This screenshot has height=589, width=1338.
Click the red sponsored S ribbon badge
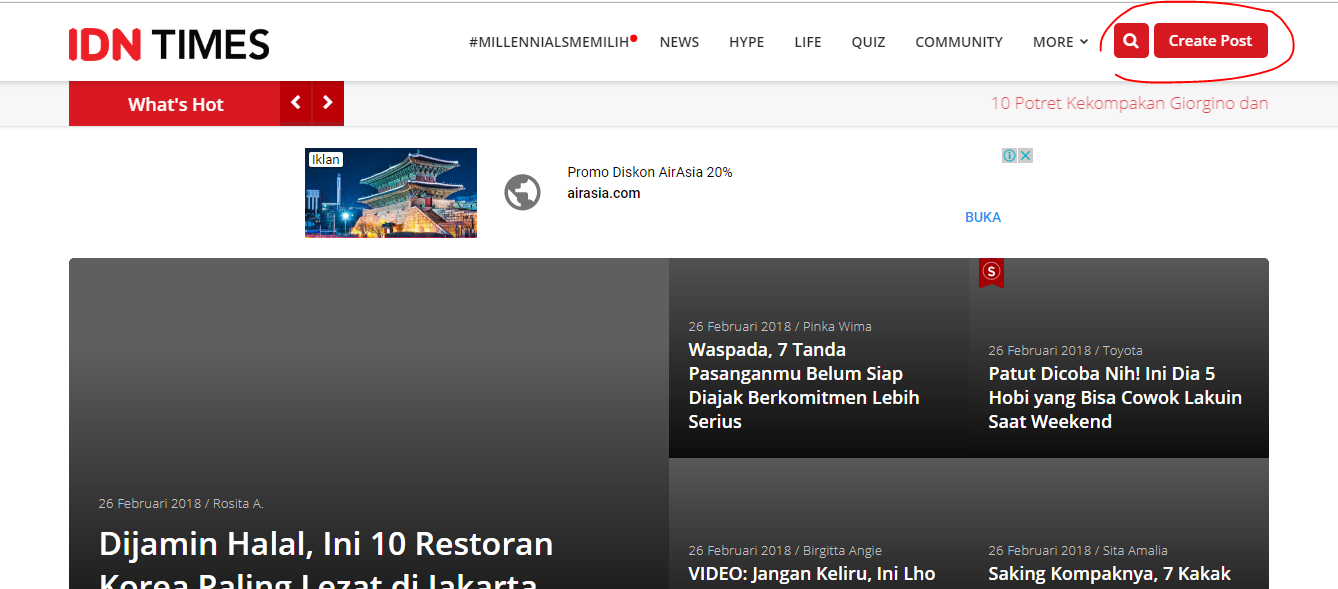[x=991, y=272]
